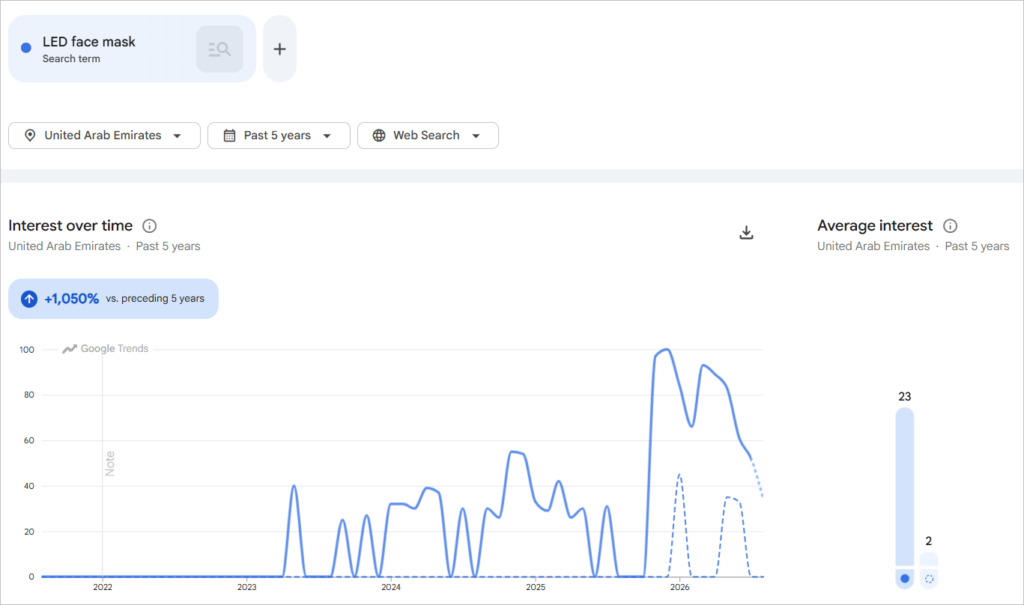Click the Google Trends watermark link on chart

coord(106,349)
